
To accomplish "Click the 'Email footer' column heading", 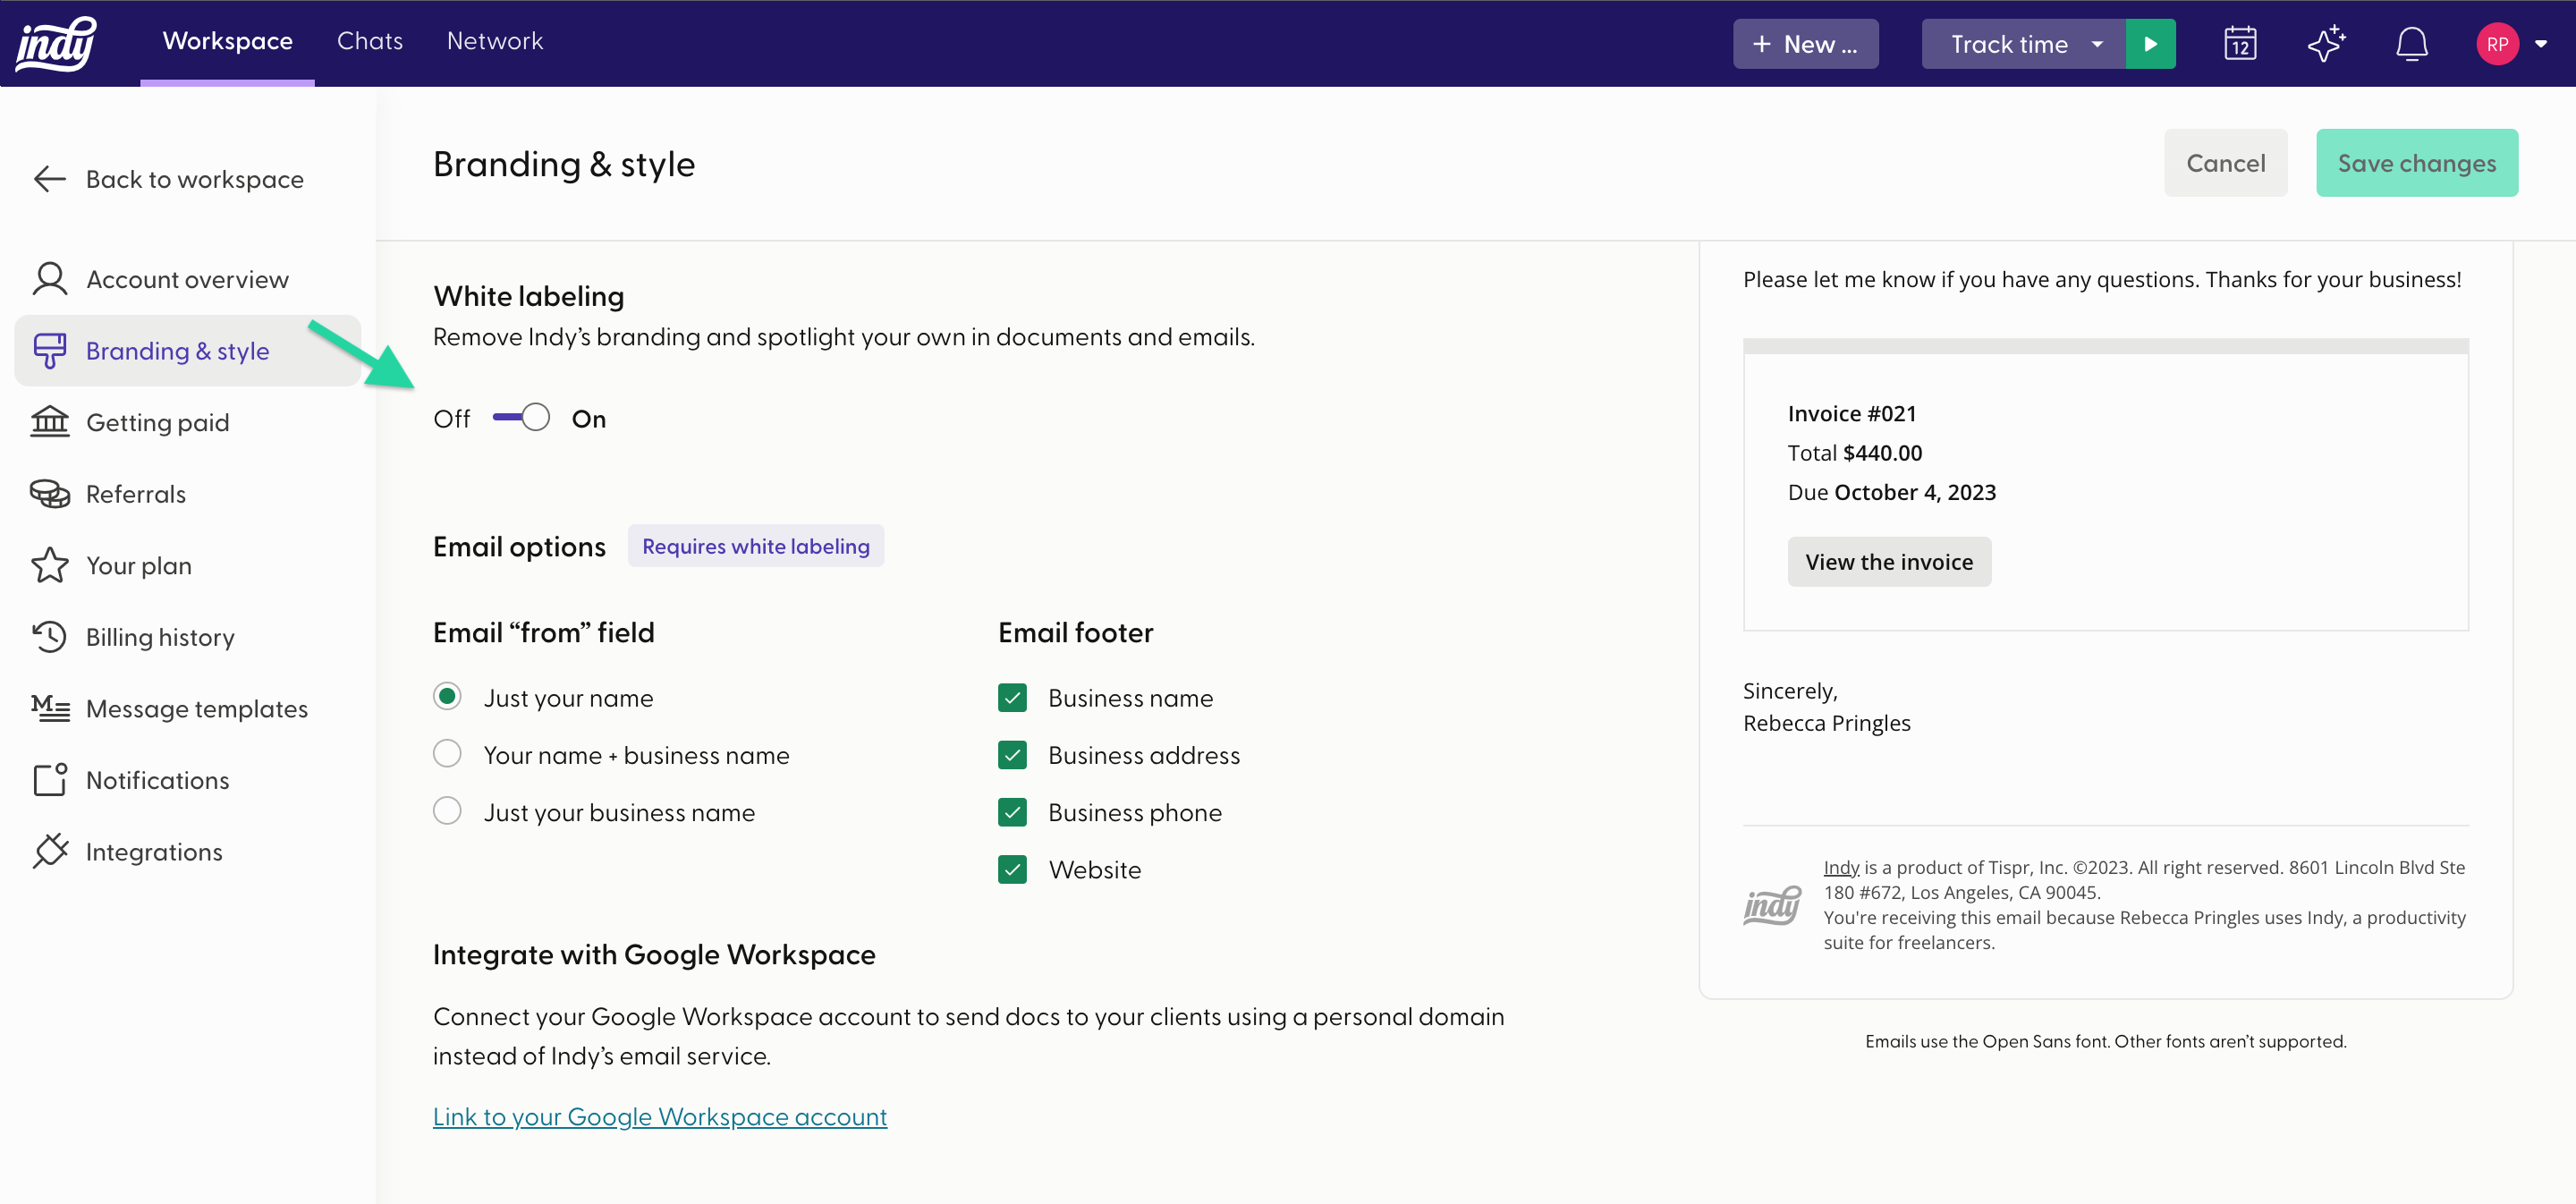I will tap(1076, 632).
